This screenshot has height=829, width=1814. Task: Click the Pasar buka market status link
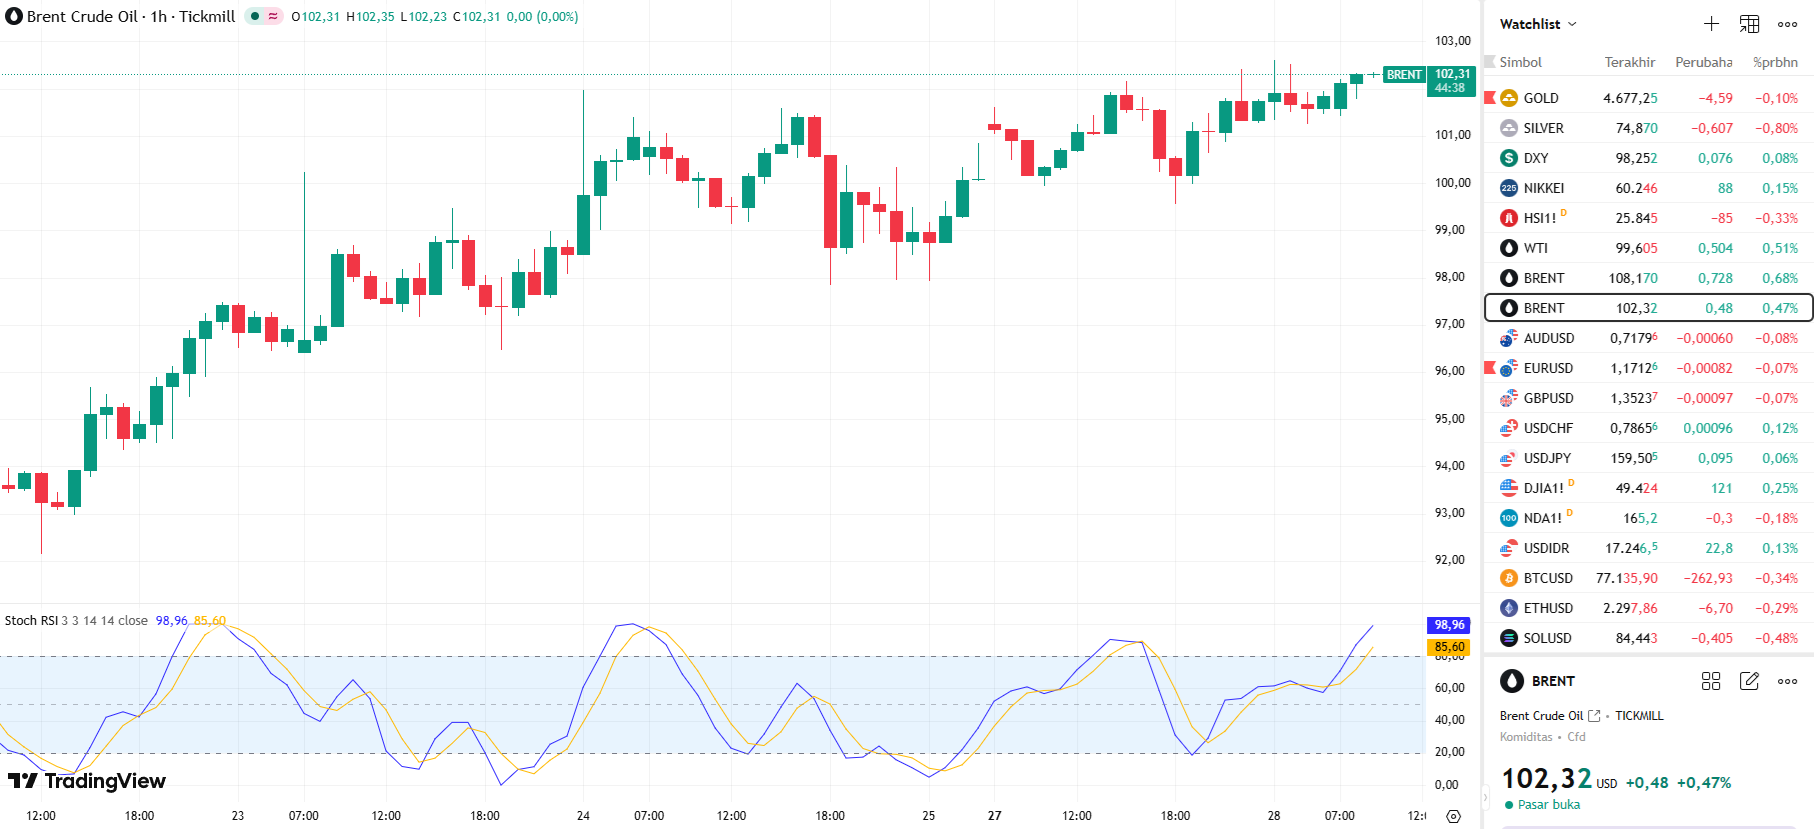pyautogui.click(x=1548, y=805)
